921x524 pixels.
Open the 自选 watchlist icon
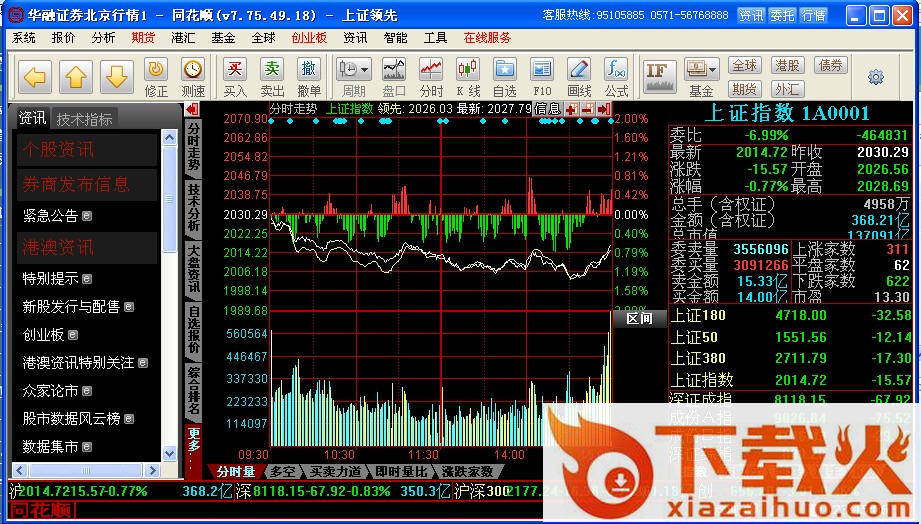pos(505,78)
